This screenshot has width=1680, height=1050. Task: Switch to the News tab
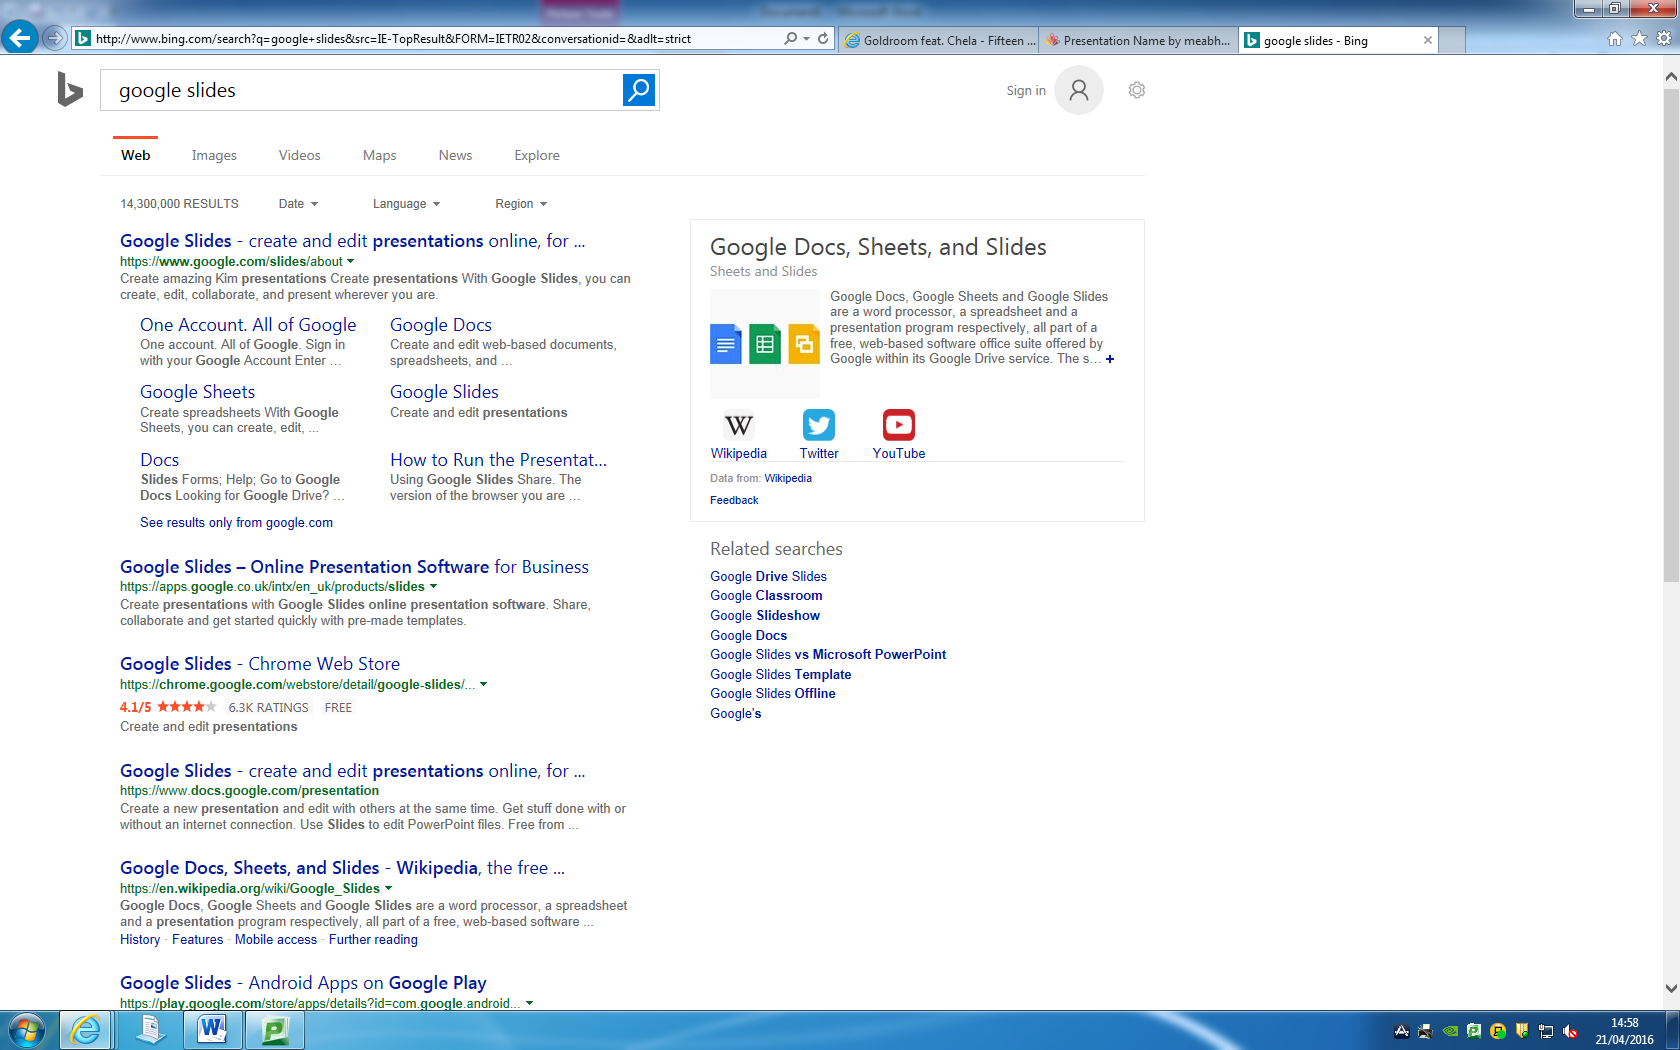tap(455, 155)
